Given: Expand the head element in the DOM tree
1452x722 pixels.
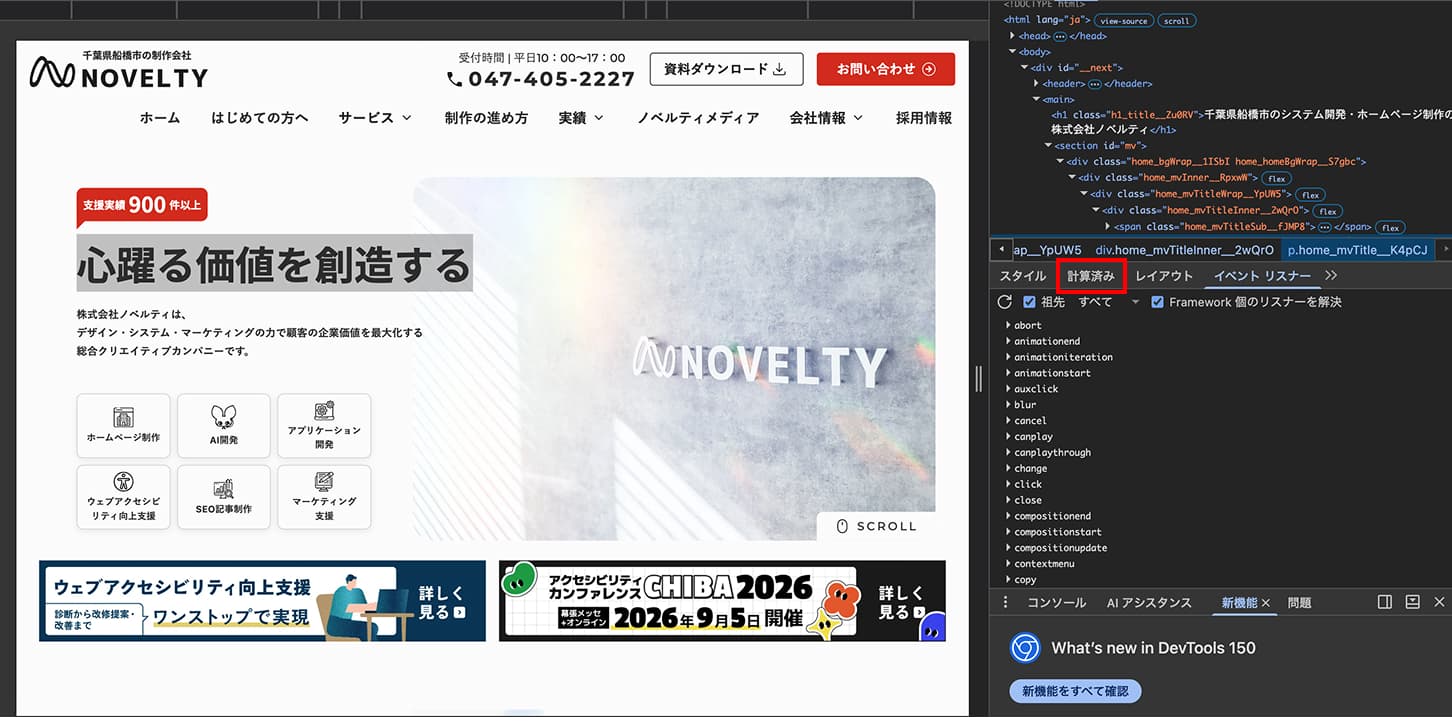Looking at the screenshot, I should tap(1013, 36).
